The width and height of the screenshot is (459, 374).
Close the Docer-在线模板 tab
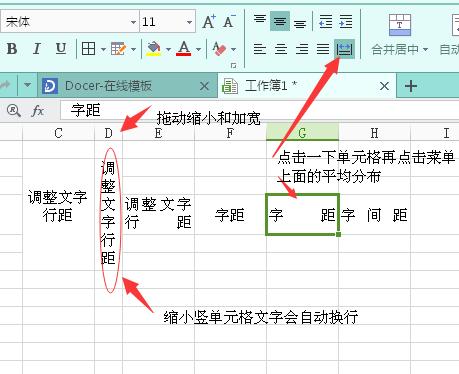click(204, 86)
